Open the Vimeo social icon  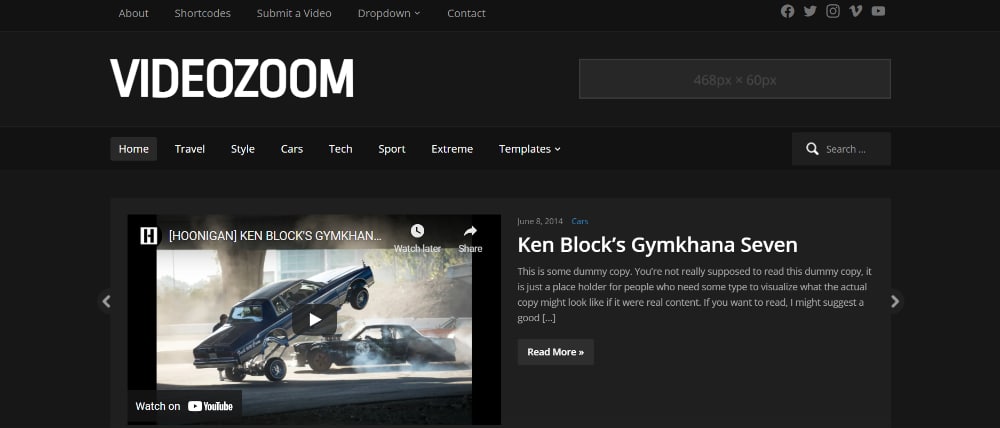856,11
